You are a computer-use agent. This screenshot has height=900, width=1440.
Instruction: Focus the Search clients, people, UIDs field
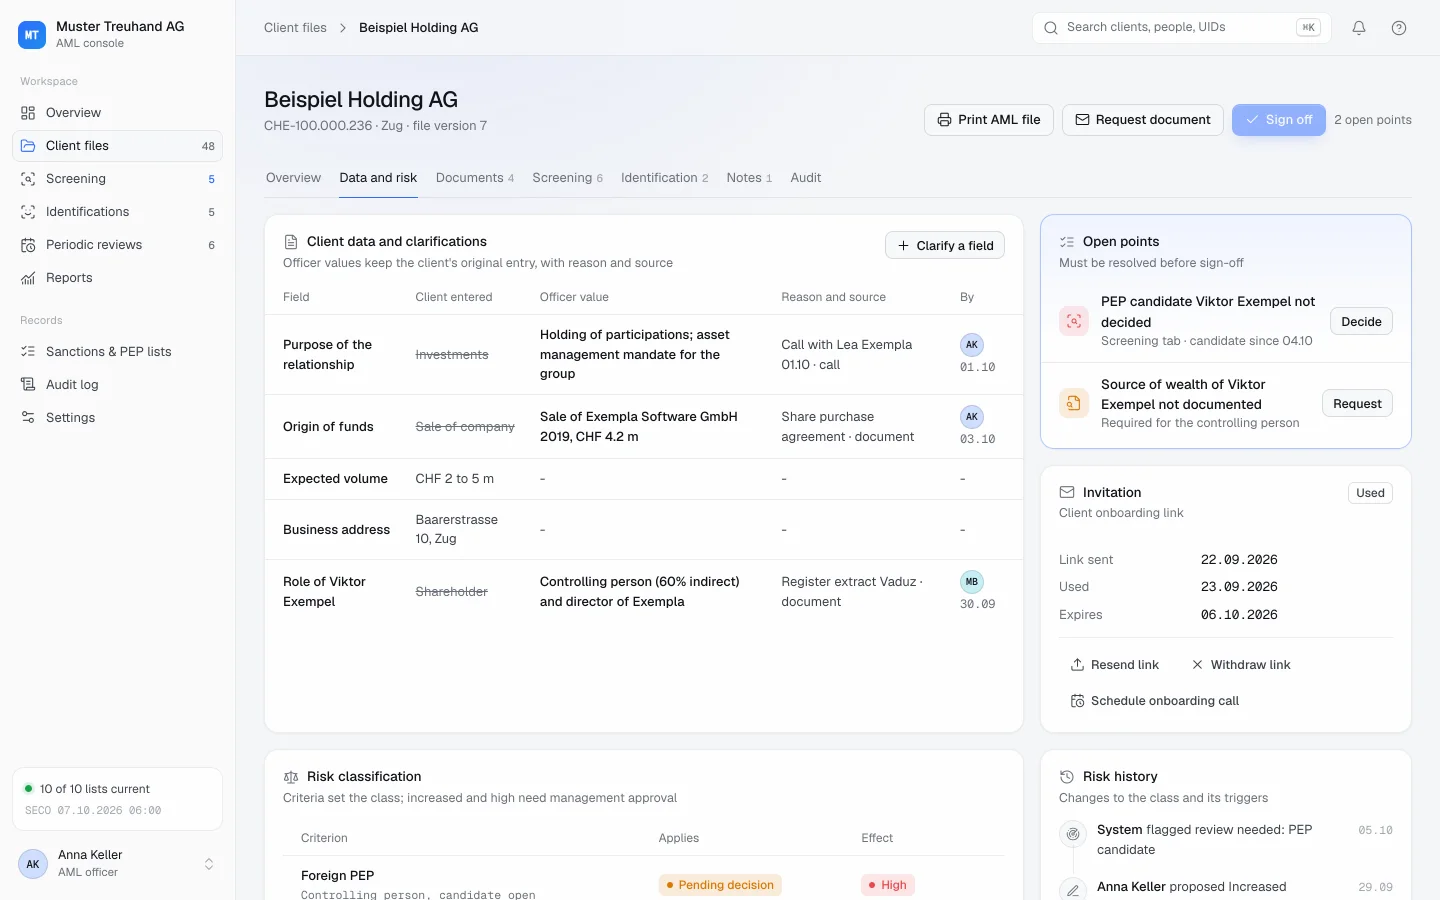1181,28
